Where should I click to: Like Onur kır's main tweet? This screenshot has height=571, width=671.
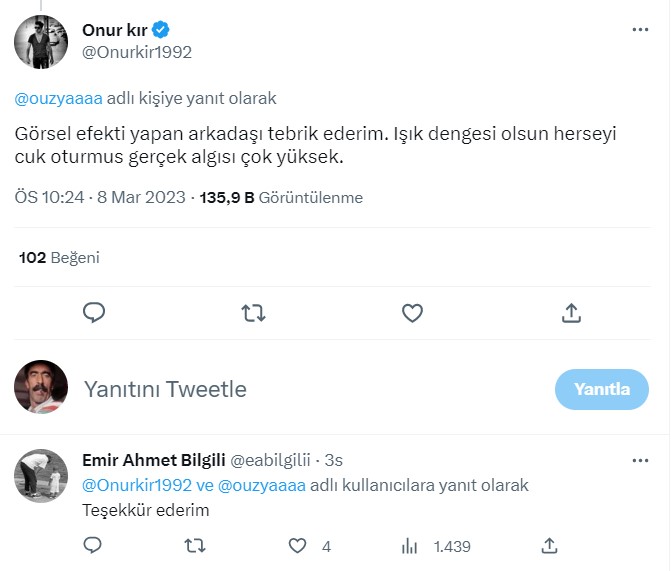click(412, 313)
